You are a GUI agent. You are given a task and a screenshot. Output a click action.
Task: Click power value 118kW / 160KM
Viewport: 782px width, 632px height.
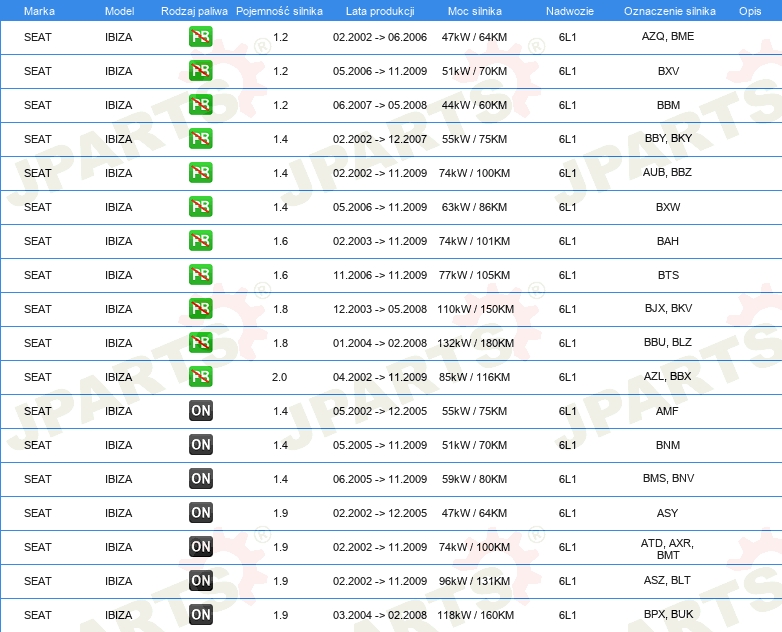(475, 615)
